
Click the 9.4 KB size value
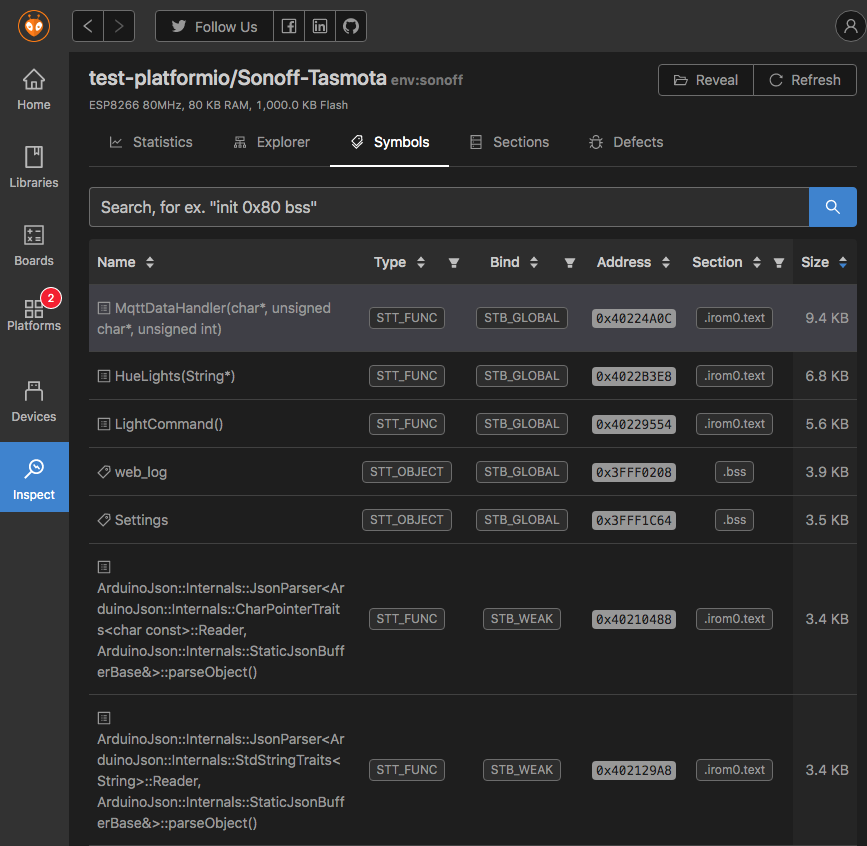coord(827,318)
